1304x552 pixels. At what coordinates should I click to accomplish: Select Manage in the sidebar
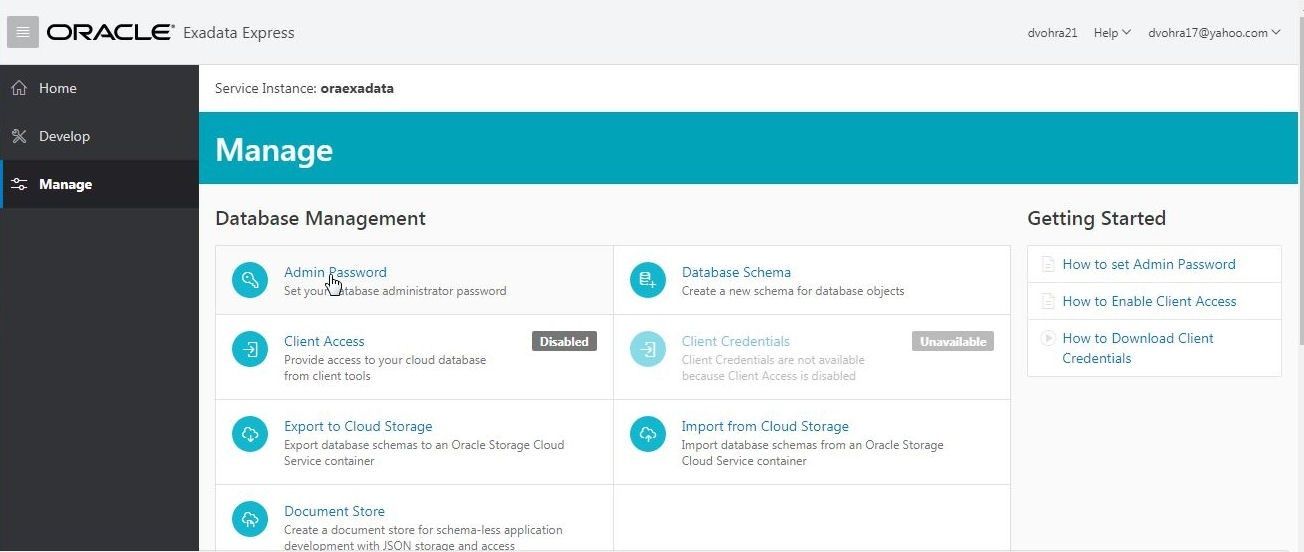[99, 184]
